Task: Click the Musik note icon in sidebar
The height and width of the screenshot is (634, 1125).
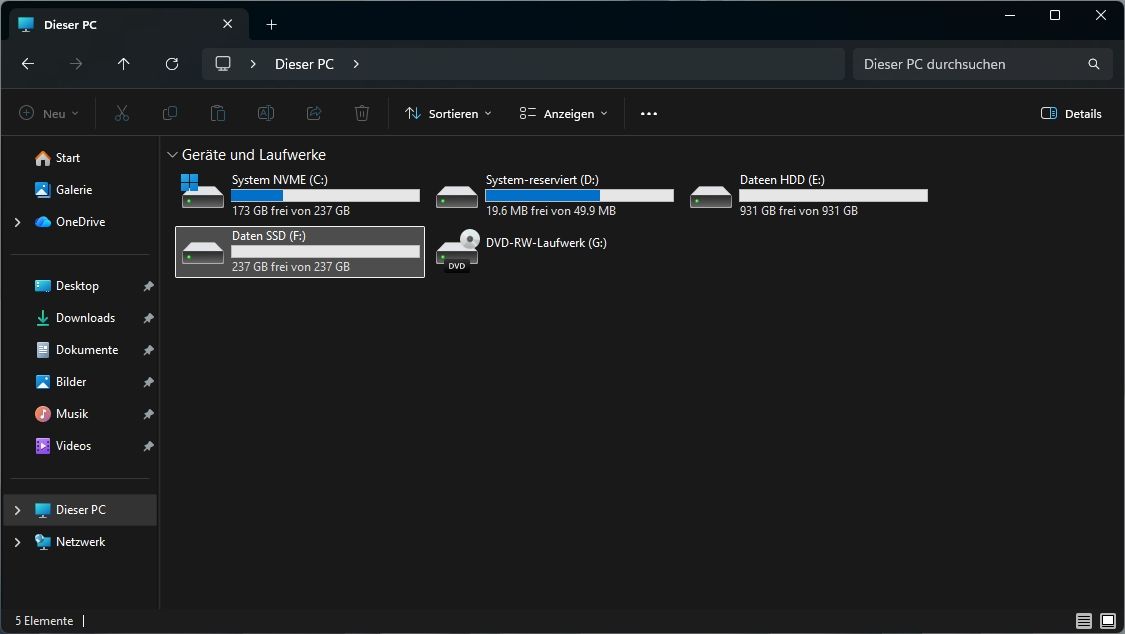Action: click(x=43, y=414)
